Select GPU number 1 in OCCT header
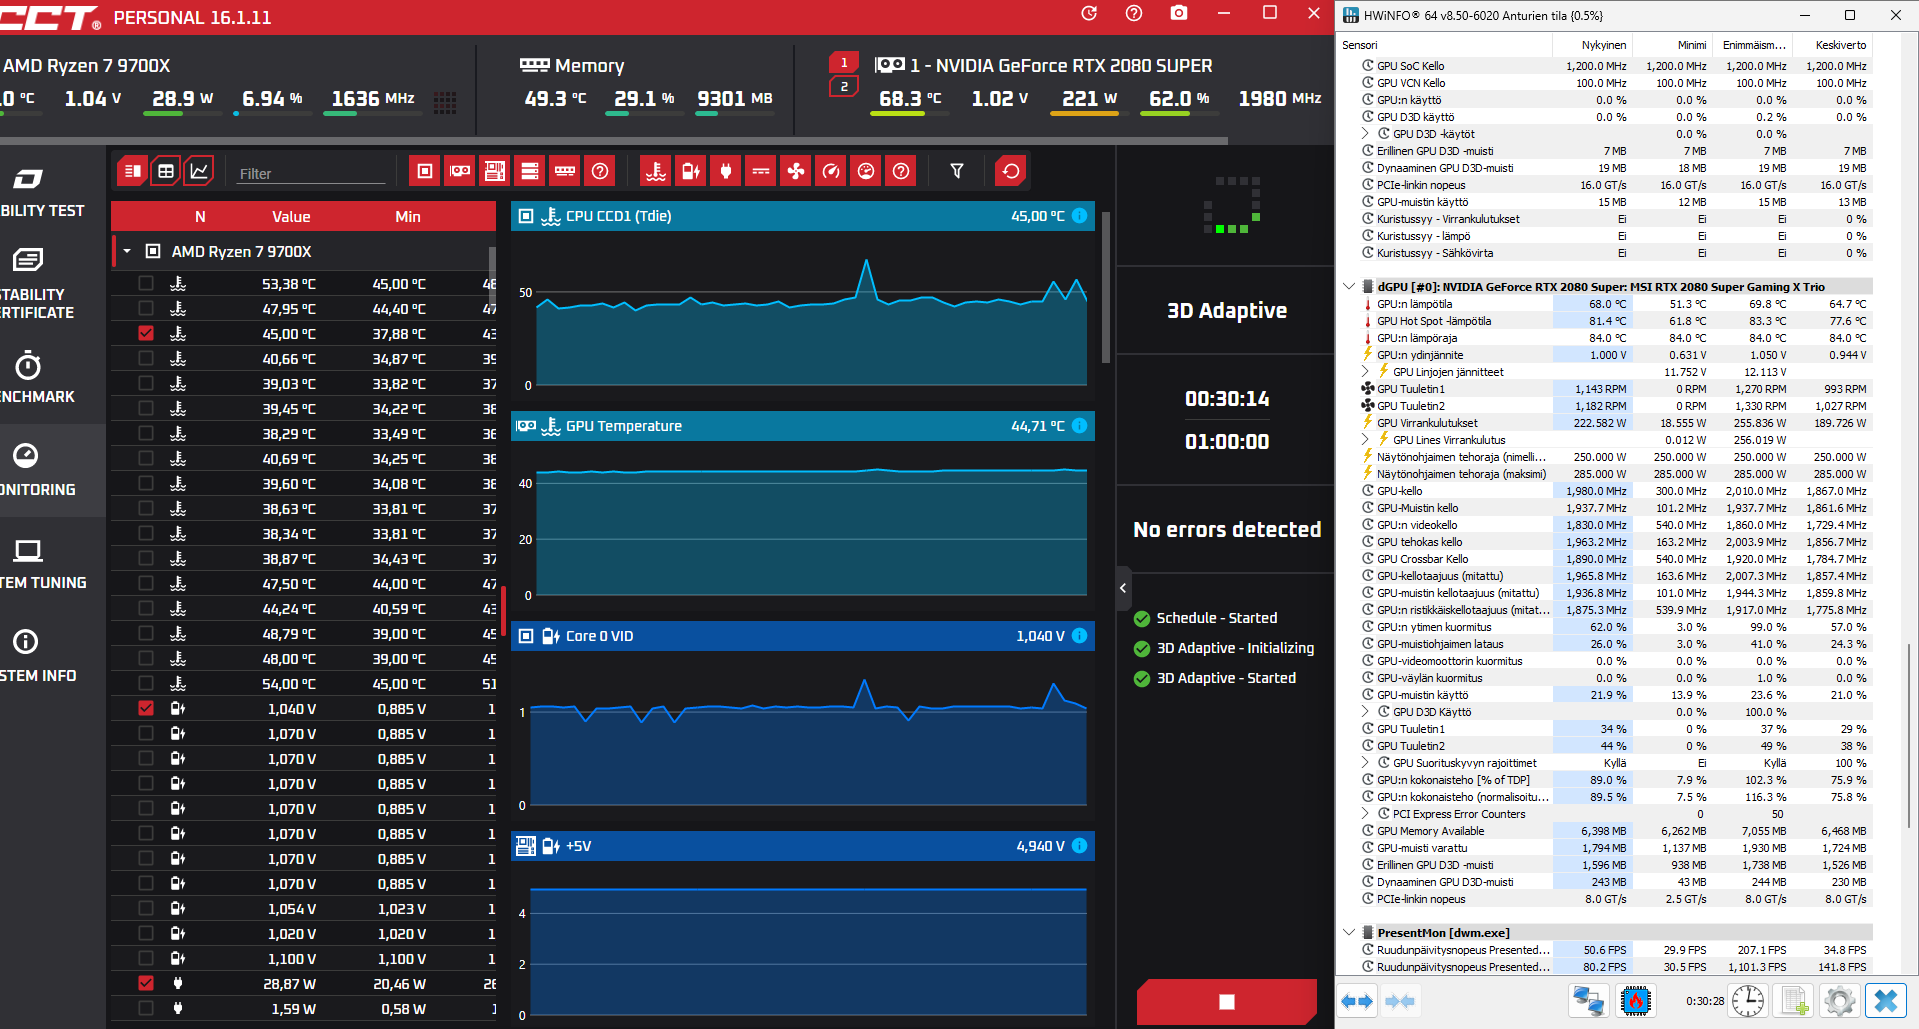The height and width of the screenshot is (1029, 1919). pos(844,62)
